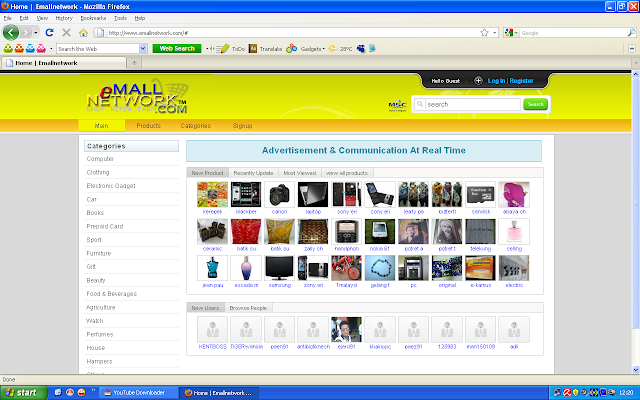Expand the URL bar history dropdown arrow
This screenshot has height=400, width=640.
click(x=495, y=33)
